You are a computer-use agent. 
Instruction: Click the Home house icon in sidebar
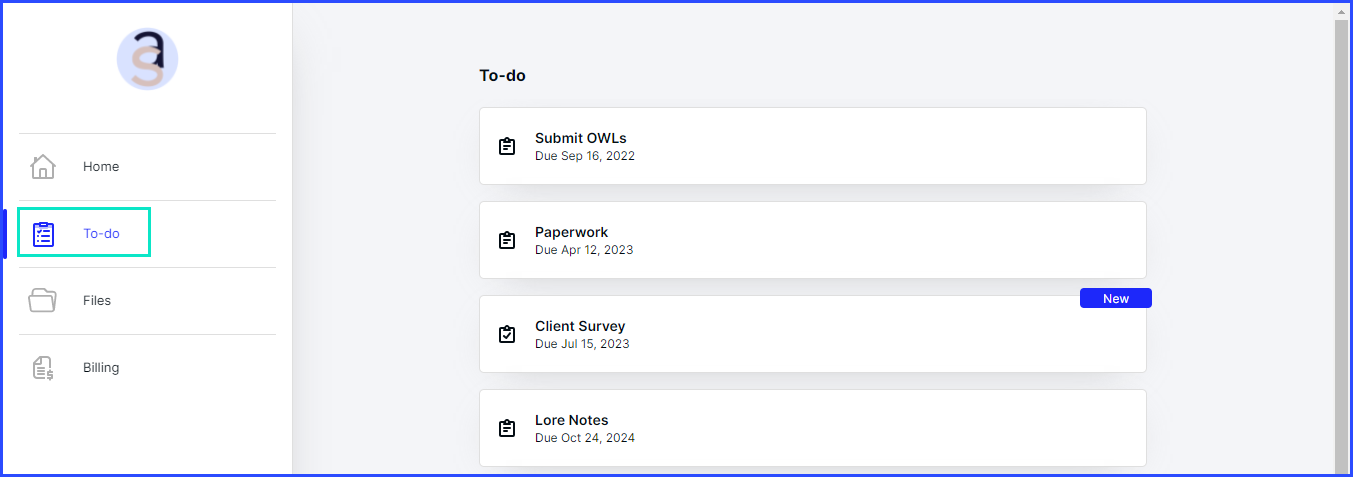[x=43, y=167]
